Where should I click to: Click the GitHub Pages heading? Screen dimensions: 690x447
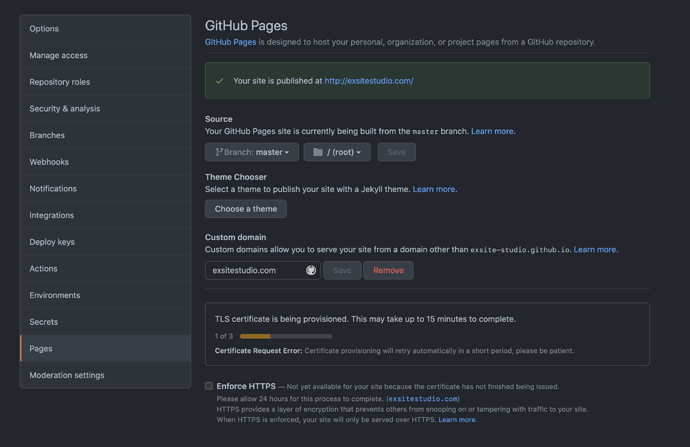tap(246, 26)
